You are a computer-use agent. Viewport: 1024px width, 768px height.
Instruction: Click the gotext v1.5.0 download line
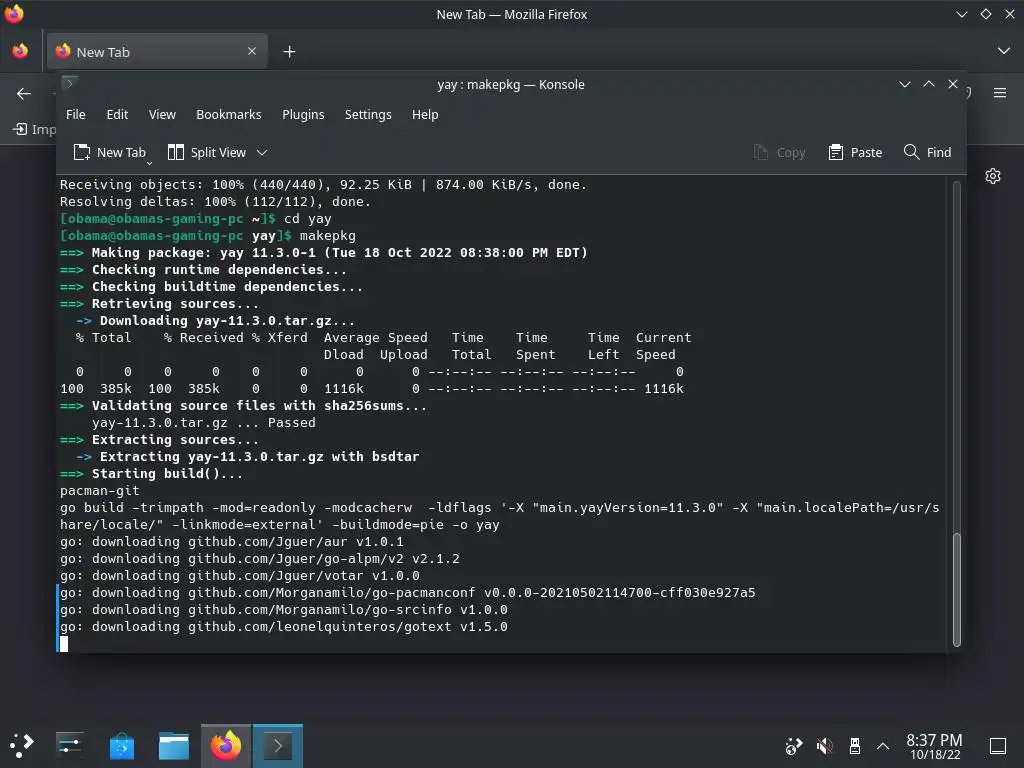(284, 626)
